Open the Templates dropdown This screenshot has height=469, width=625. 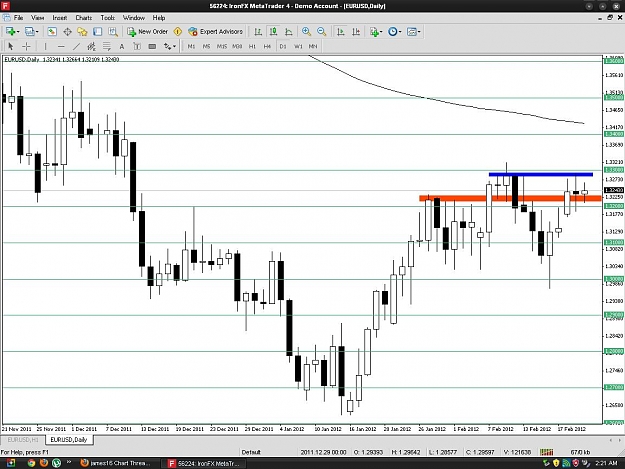[414, 31]
